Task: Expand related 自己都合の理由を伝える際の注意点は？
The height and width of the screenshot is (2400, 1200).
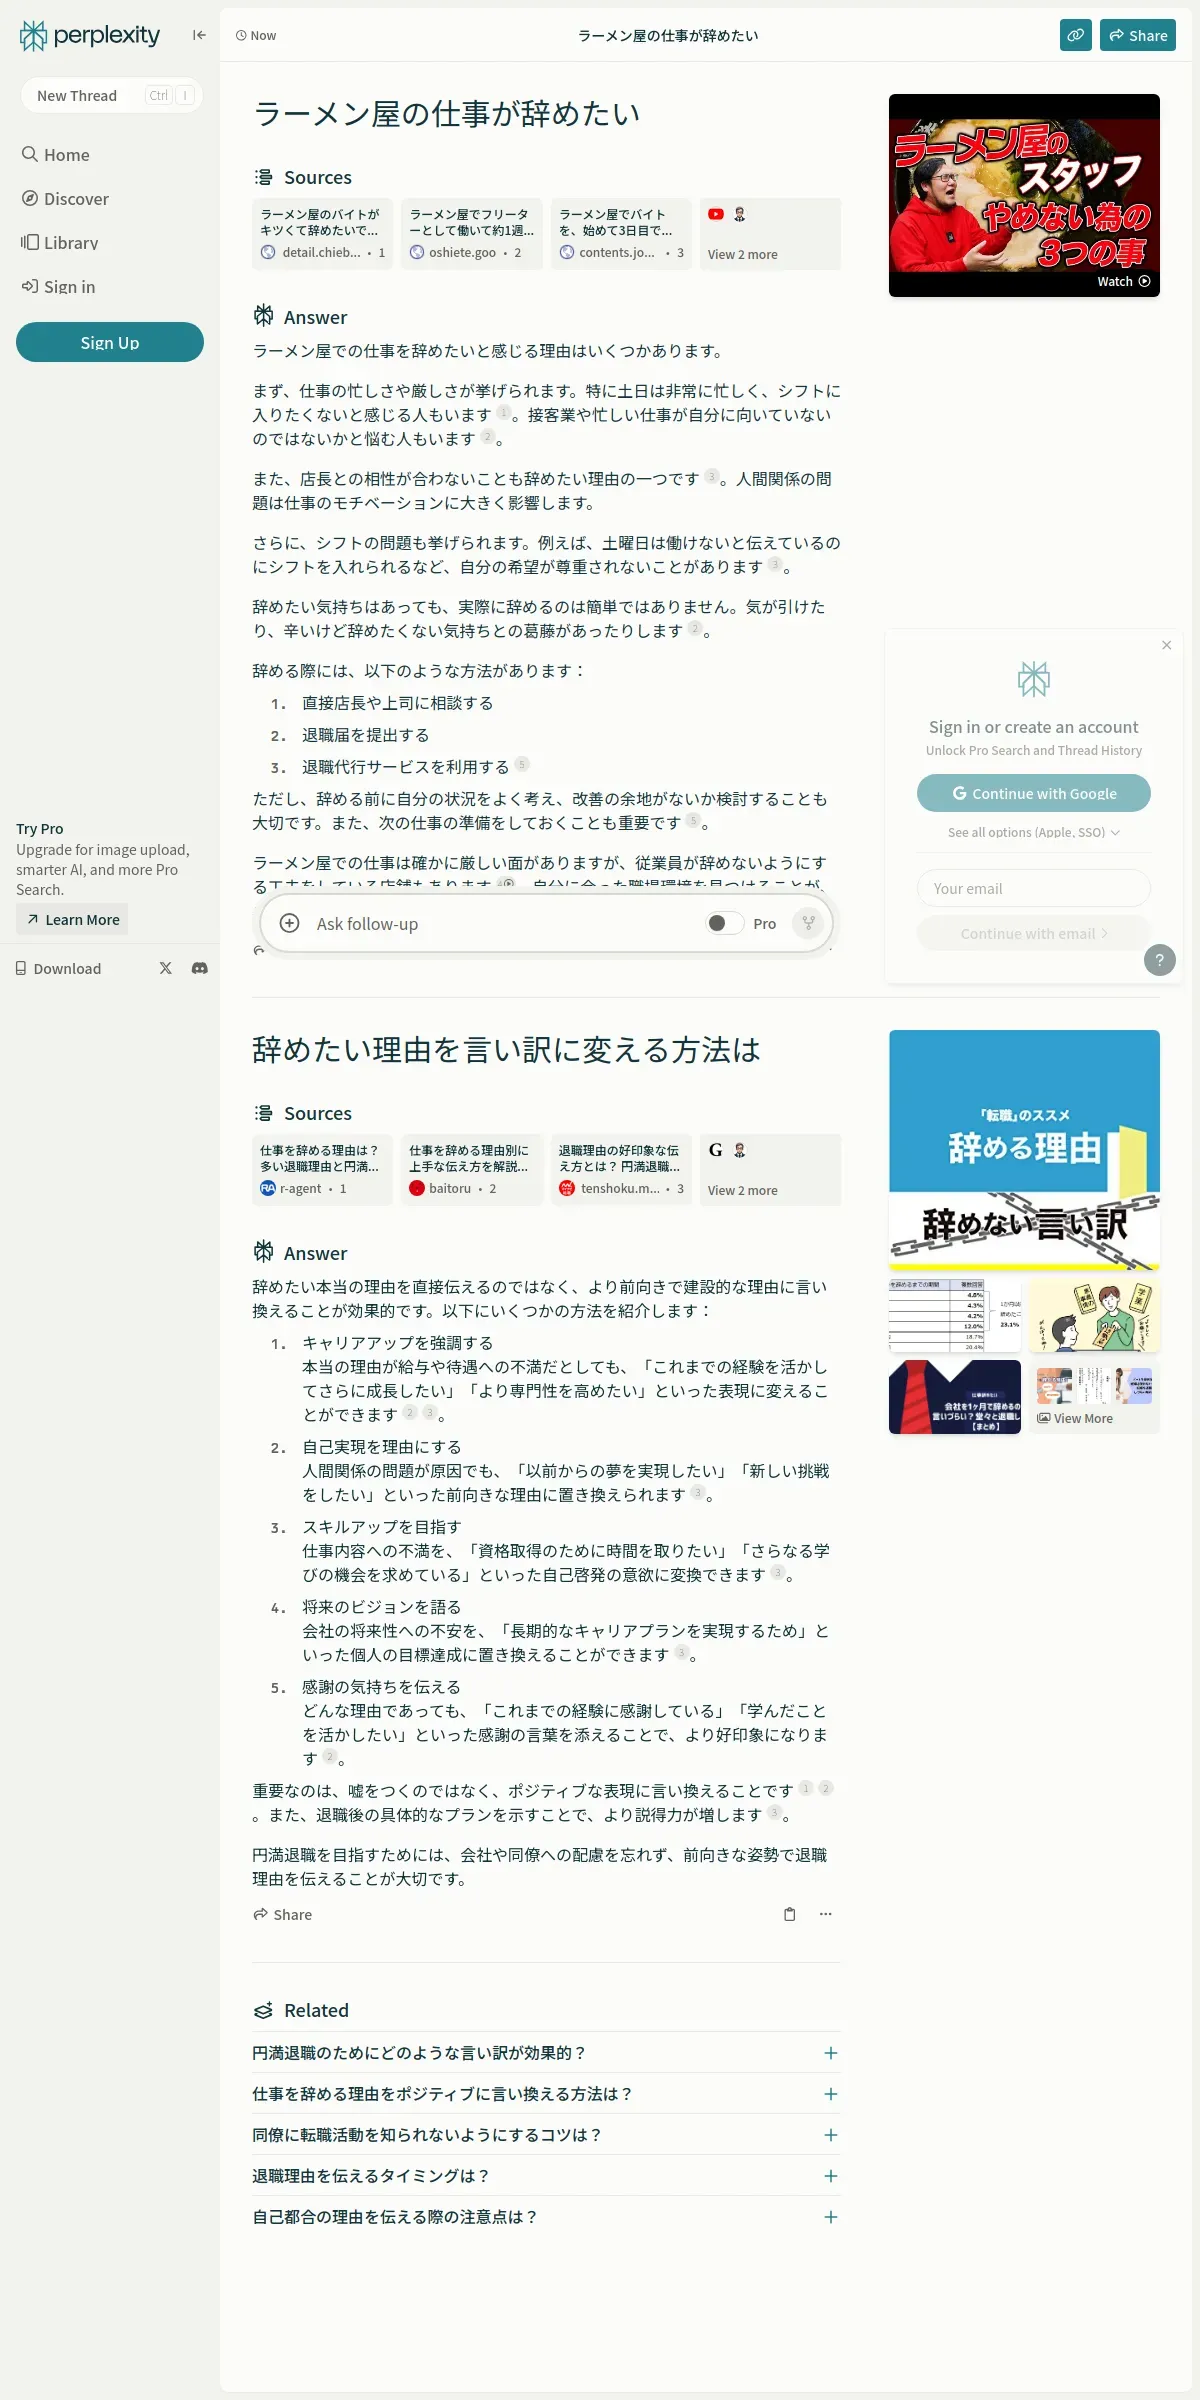Action: point(545,2217)
